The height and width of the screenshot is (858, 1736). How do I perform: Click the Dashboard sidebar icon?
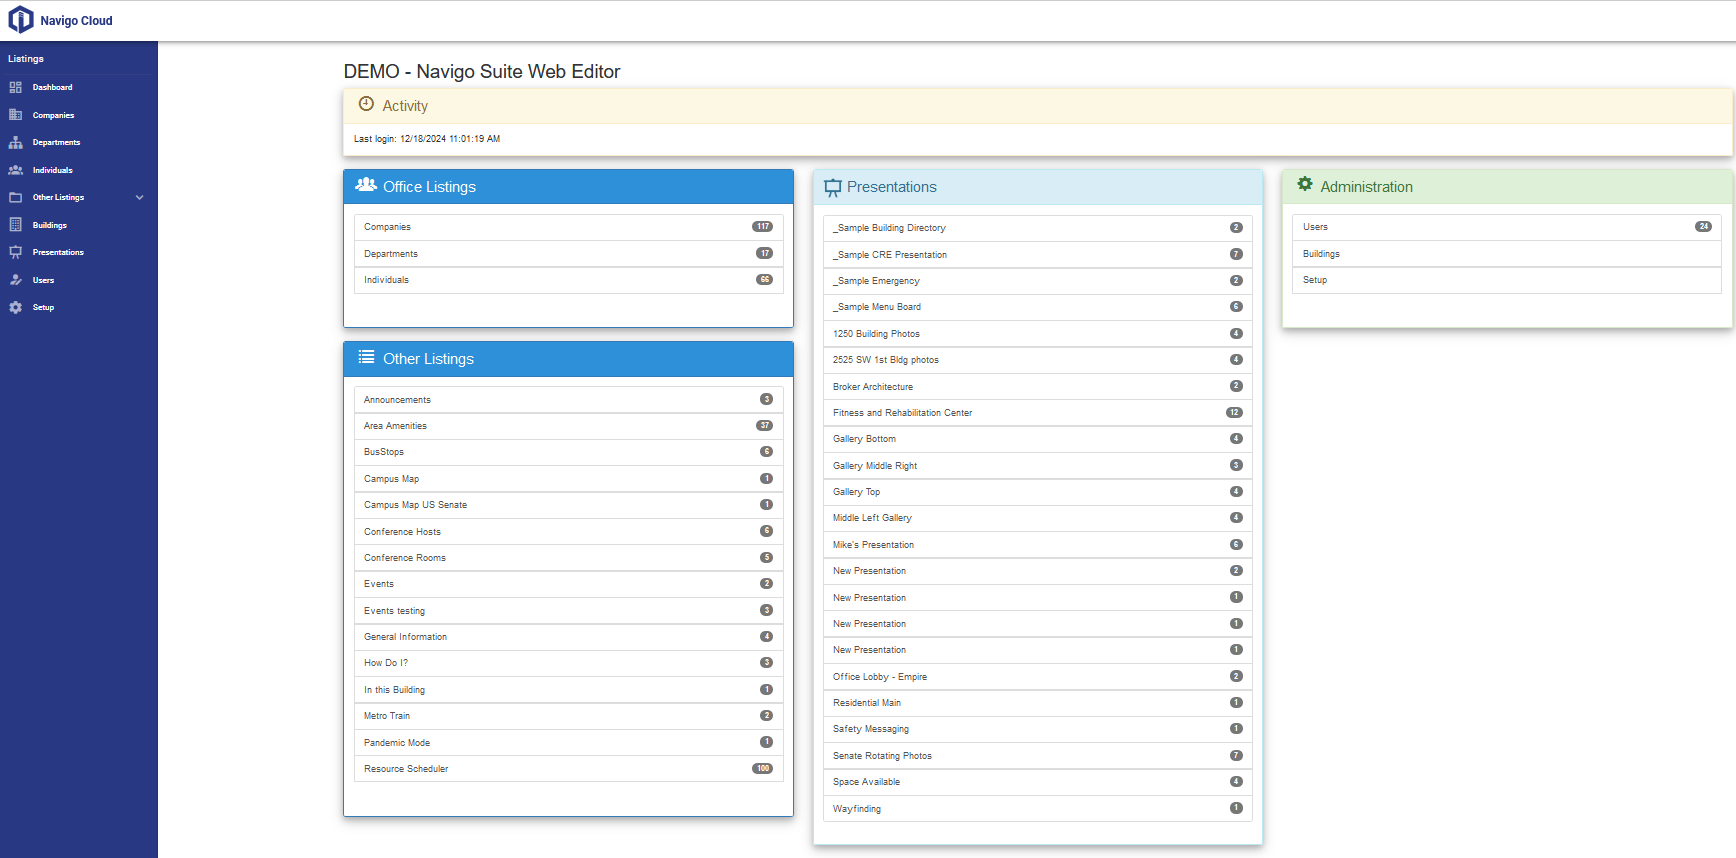coord(16,87)
